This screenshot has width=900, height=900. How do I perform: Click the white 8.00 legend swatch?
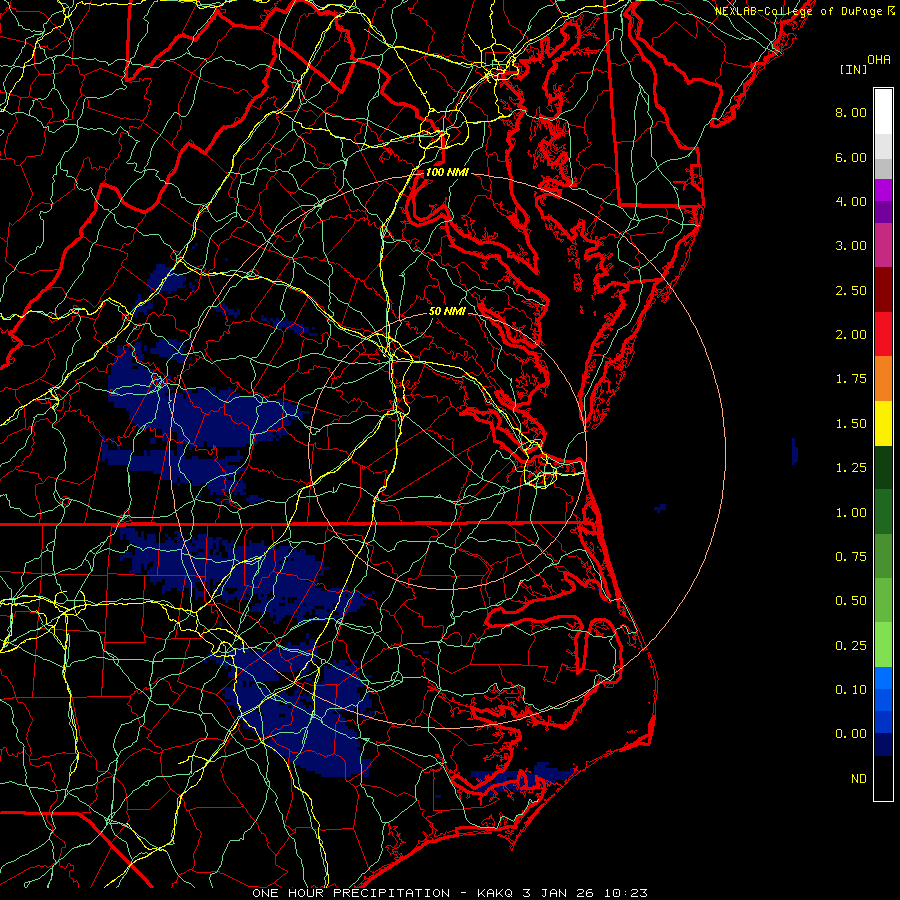coord(883,112)
